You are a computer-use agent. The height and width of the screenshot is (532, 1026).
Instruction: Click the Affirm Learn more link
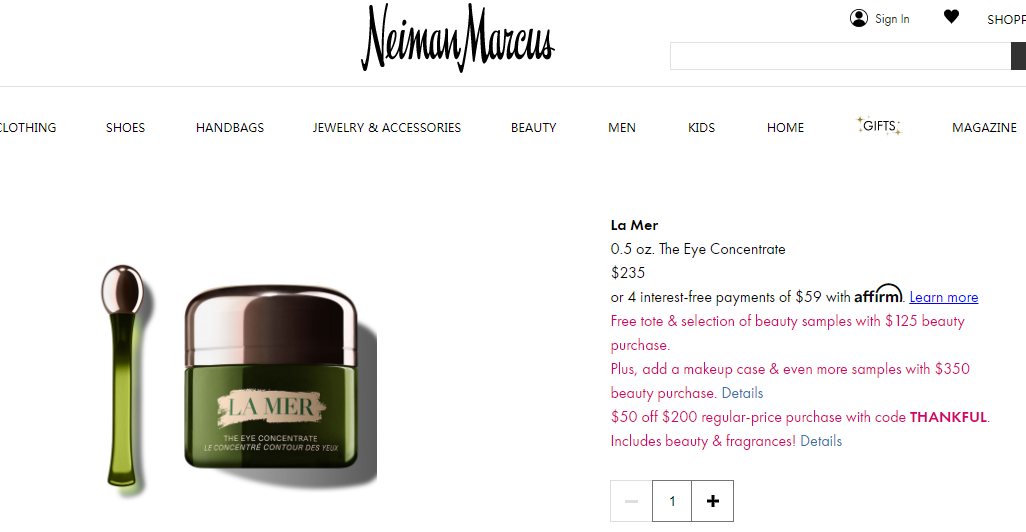pyautogui.click(x=944, y=297)
